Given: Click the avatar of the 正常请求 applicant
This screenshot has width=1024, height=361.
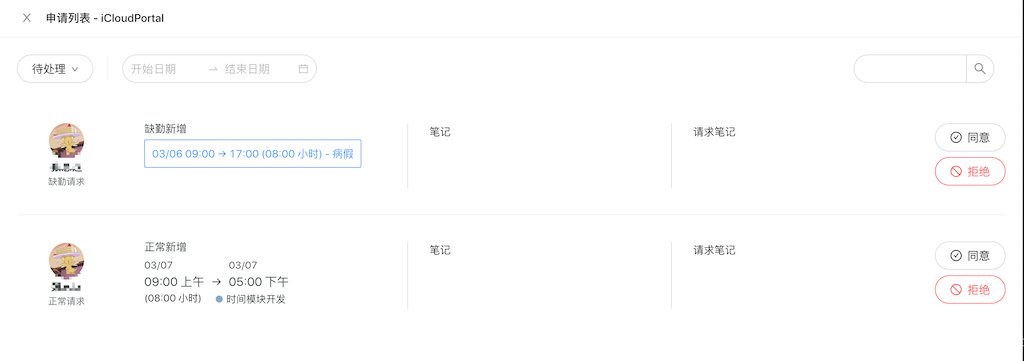Looking at the screenshot, I should pos(67,260).
